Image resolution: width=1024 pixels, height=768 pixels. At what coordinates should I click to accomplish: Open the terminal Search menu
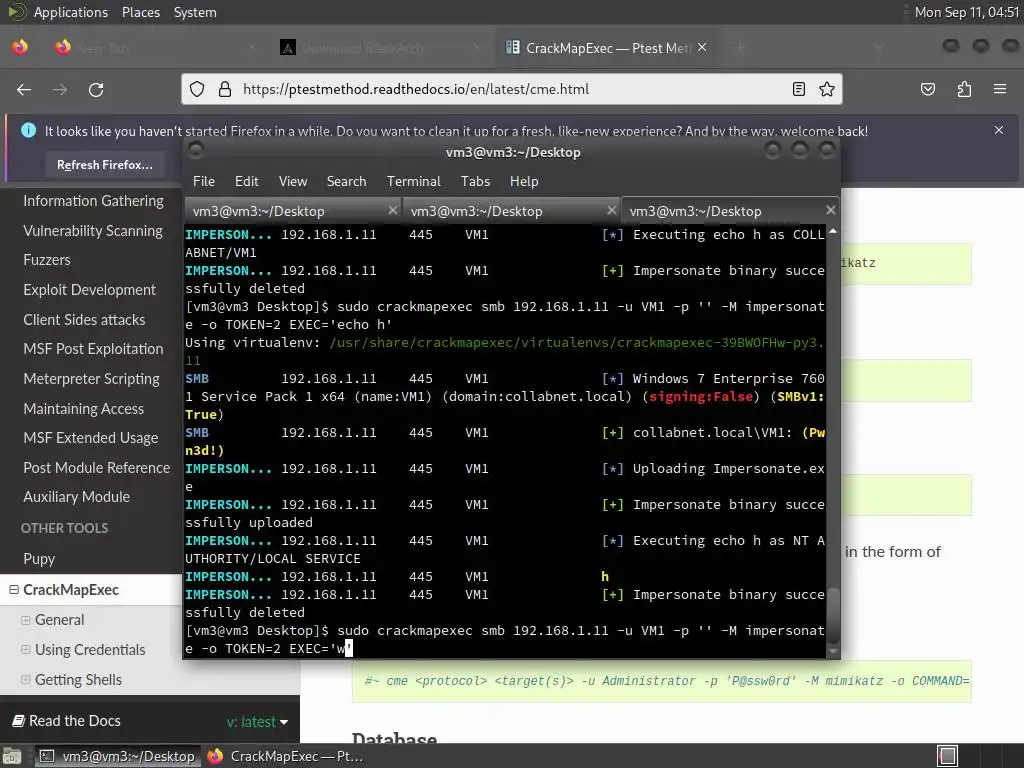[346, 182]
